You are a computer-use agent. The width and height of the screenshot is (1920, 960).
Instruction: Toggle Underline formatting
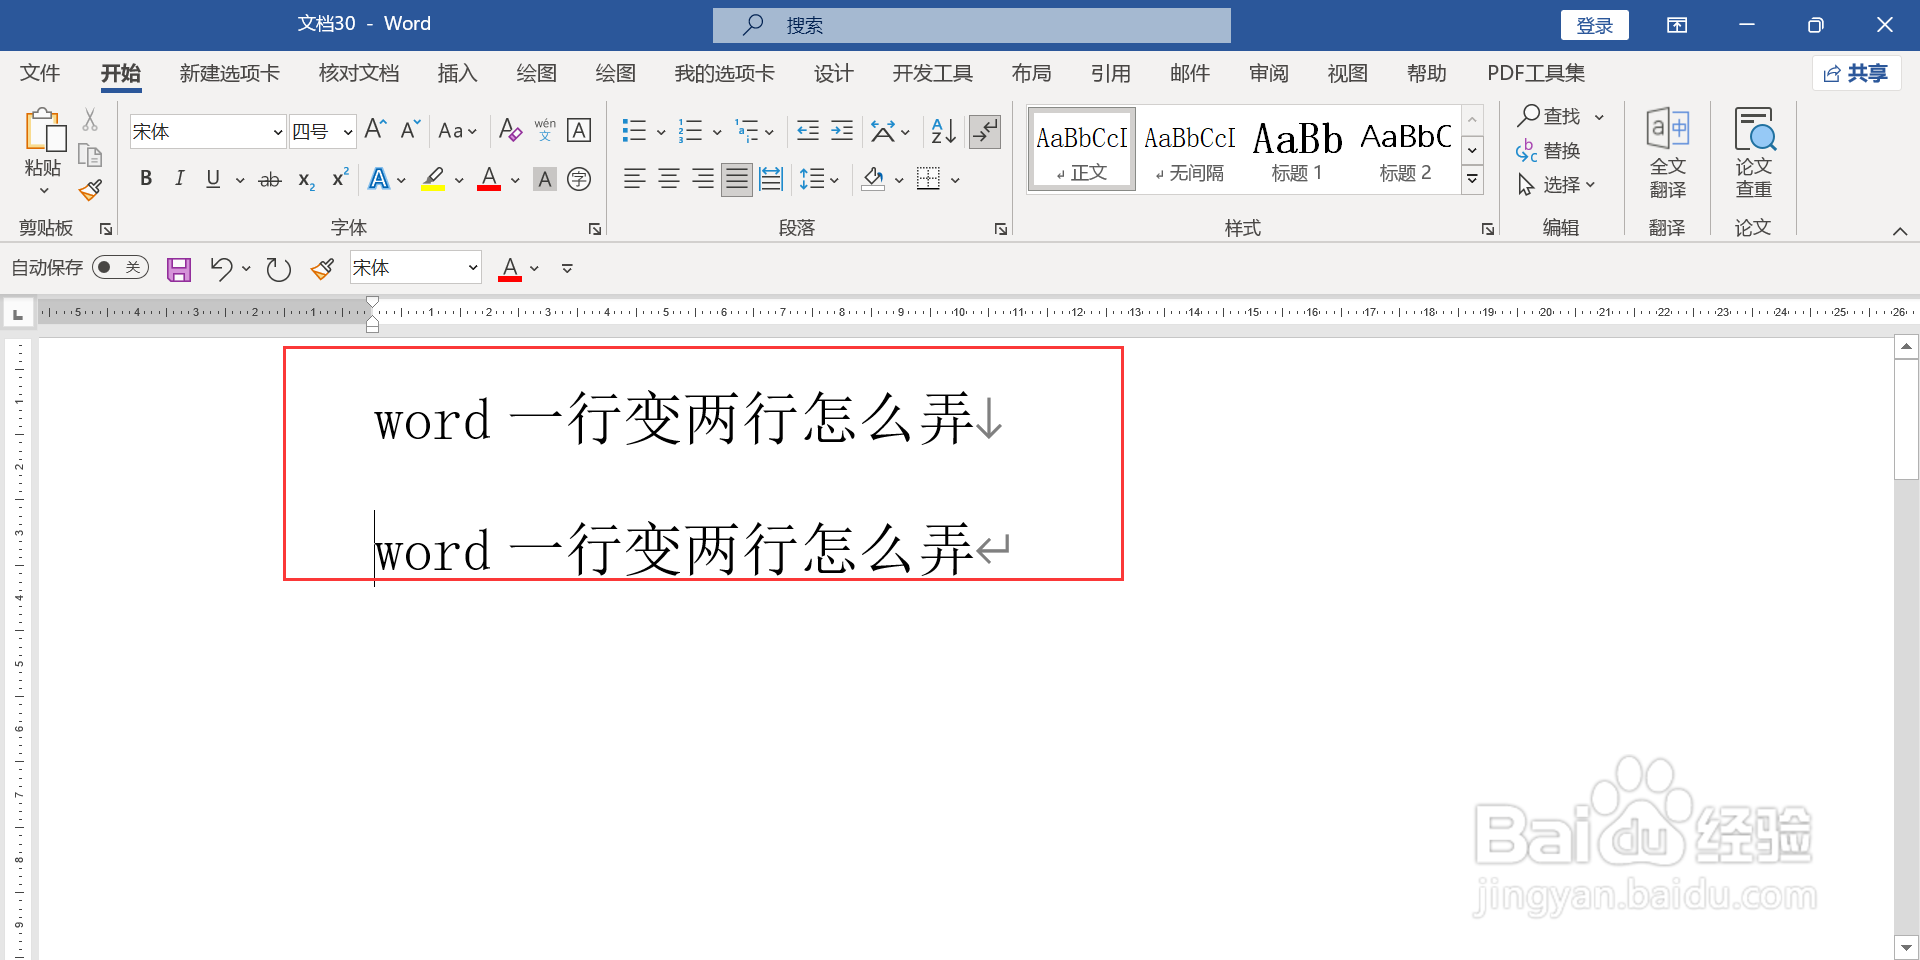213,179
